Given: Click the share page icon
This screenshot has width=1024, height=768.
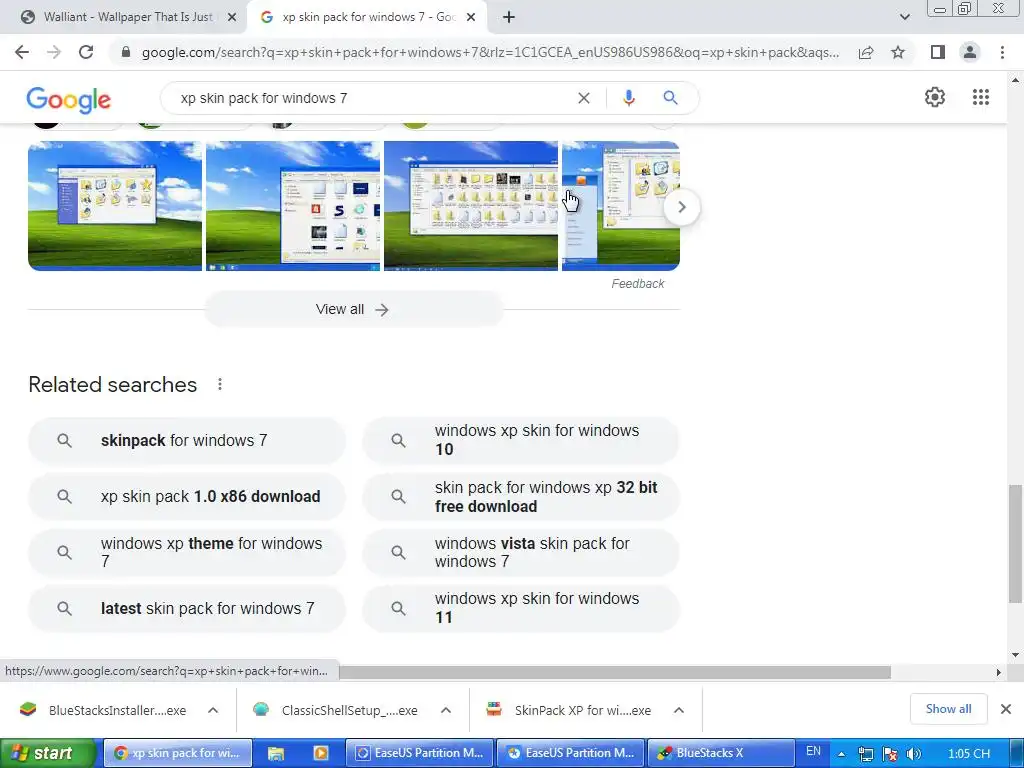Looking at the screenshot, I should [866, 52].
